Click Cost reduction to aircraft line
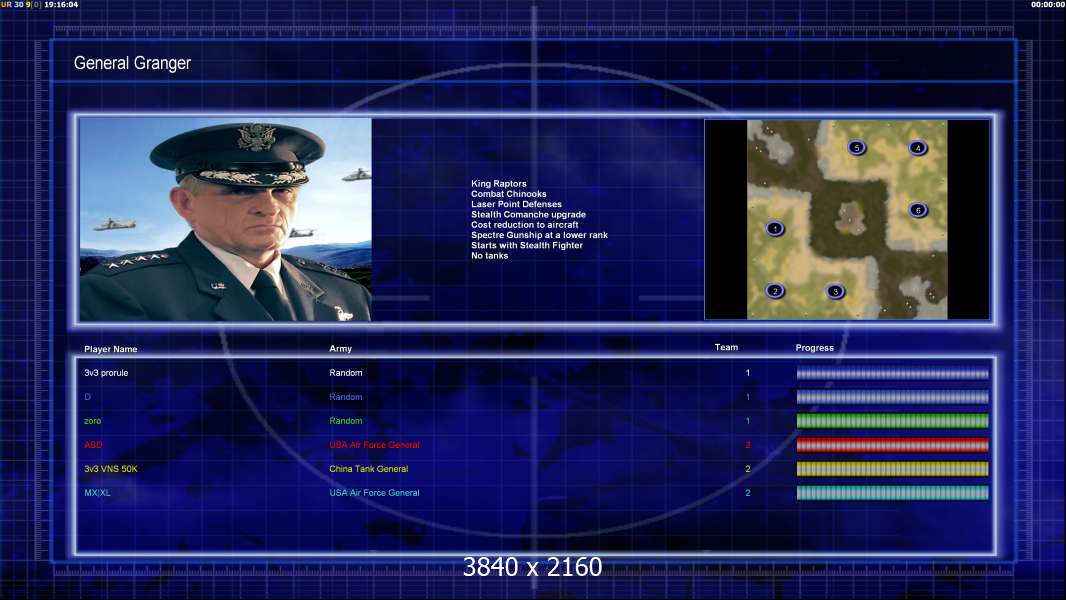Viewport: 1066px width, 600px height. click(525, 225)
